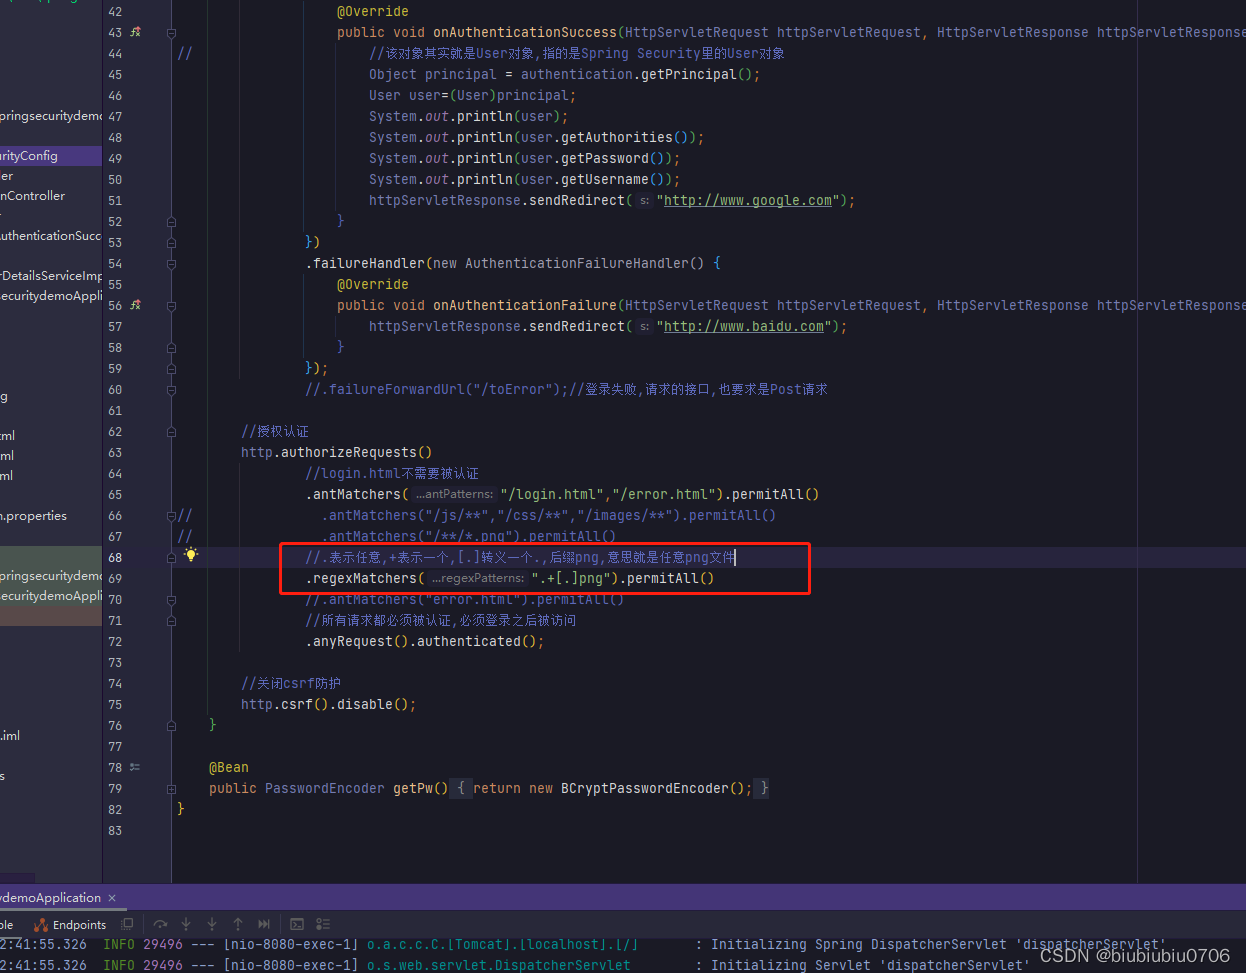Screen dimensions: 1246x973
Task: Click the Run to Cursor debugger icon
Action: (264, 924)
